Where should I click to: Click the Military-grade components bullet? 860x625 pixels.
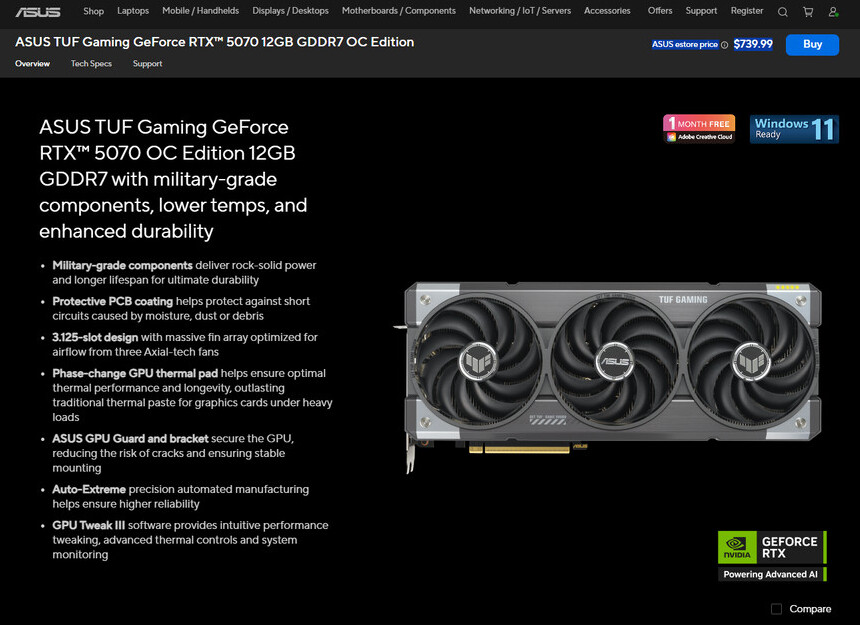(x=184, y=272)
